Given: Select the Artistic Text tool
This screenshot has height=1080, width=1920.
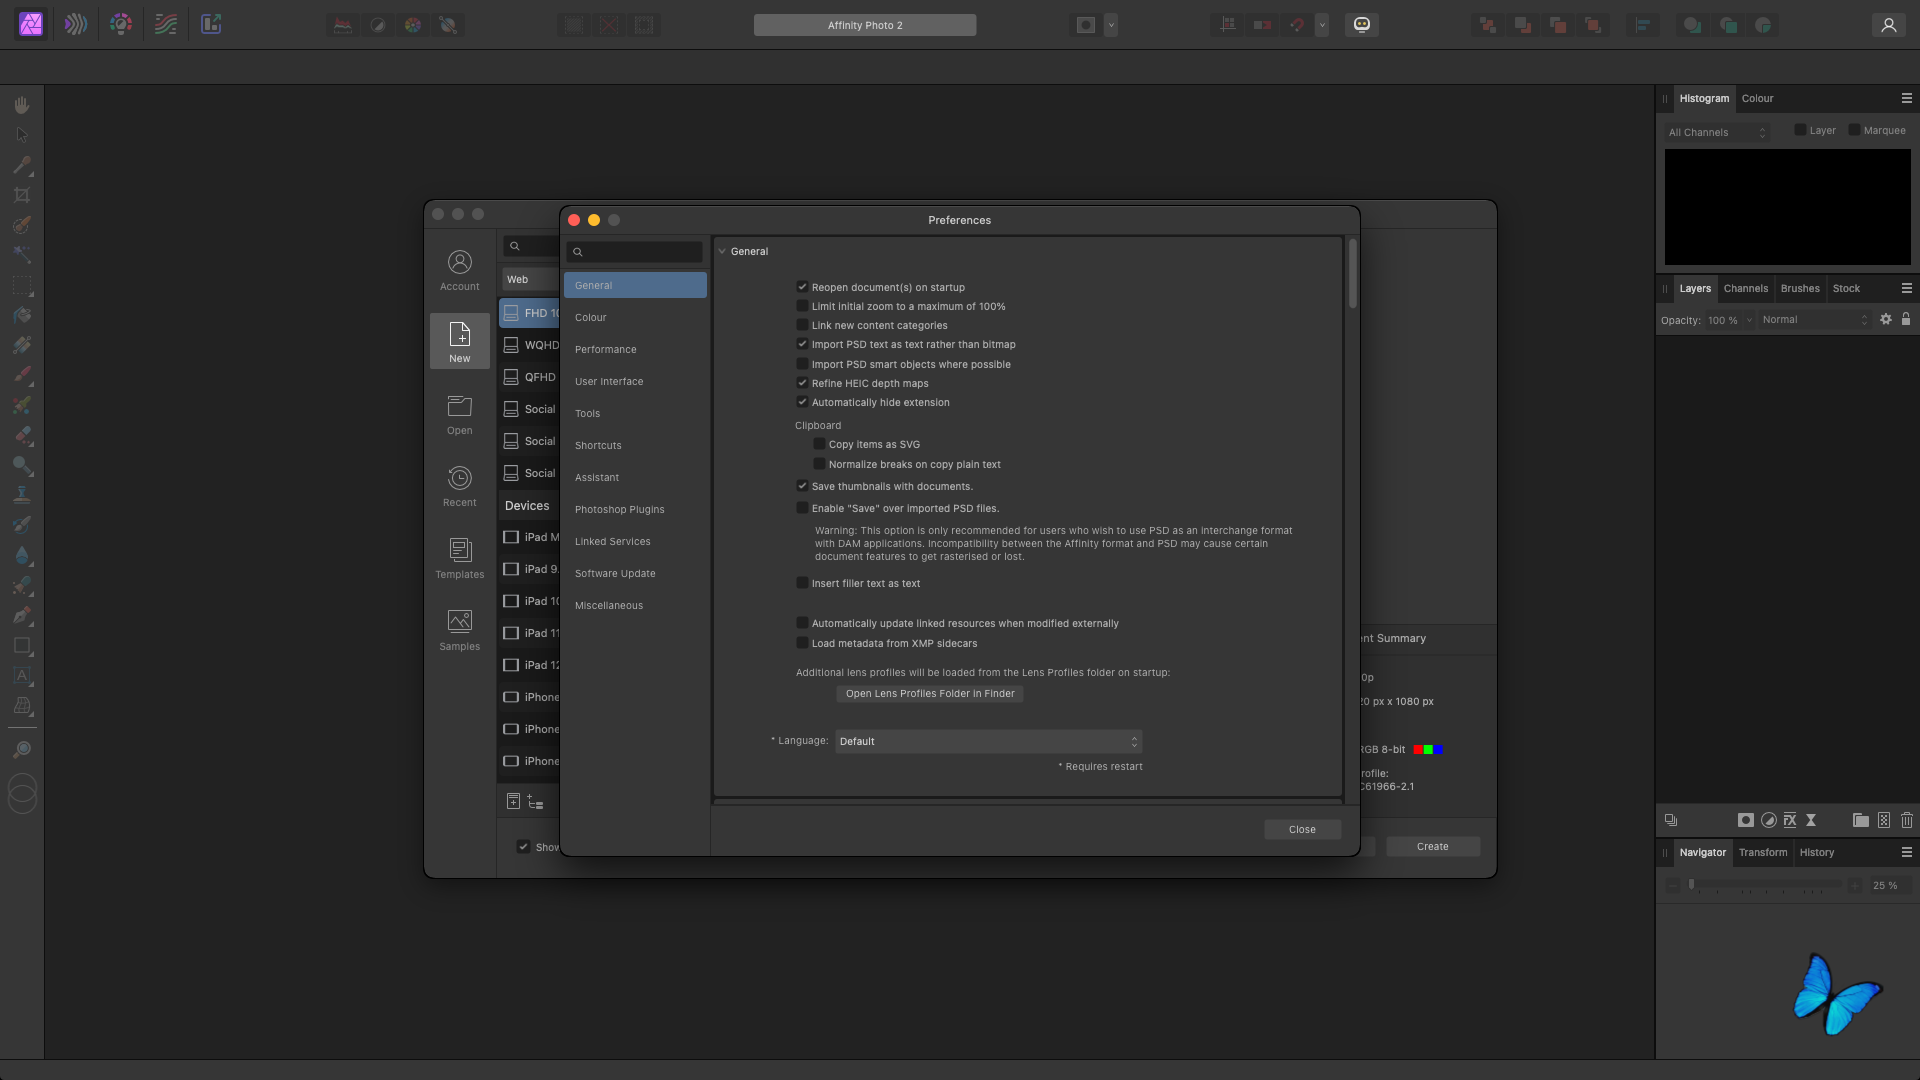Looking at the screenshot, I should pos(22,675).
